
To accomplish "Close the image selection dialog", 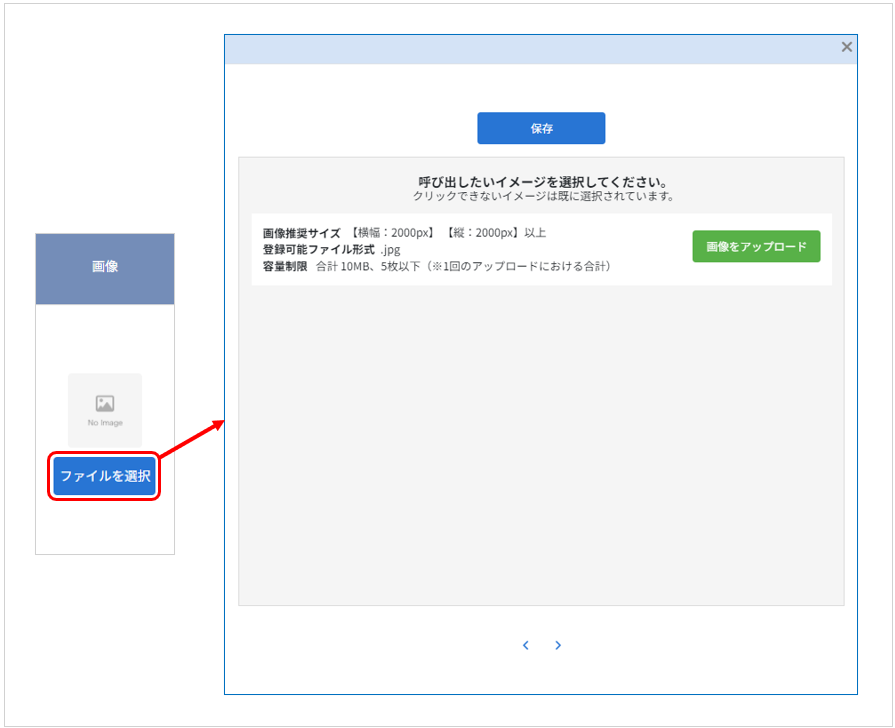I will tap(846, 47).
